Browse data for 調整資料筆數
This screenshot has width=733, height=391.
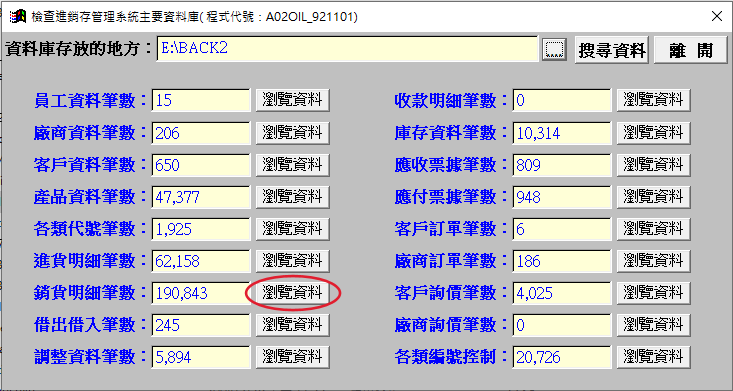pos(292,357)
